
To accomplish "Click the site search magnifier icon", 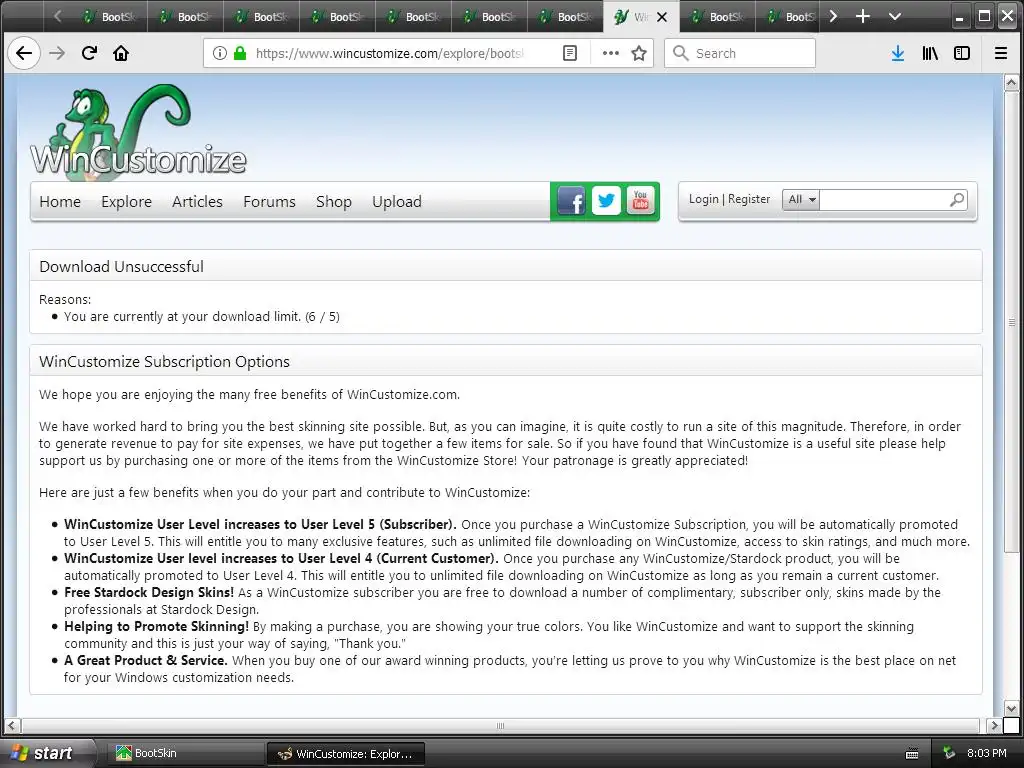I will (x=957, y=200).
